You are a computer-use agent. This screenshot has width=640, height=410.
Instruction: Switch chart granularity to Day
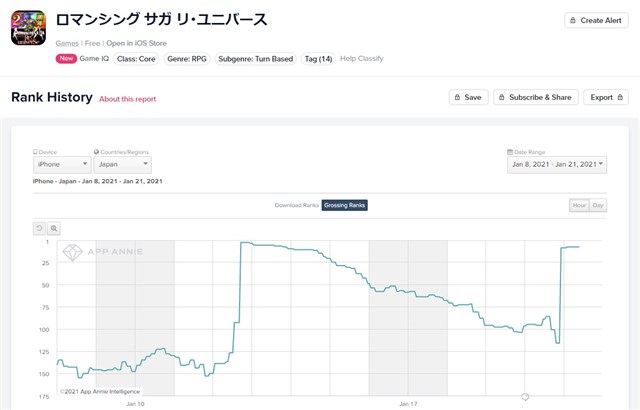598,205
